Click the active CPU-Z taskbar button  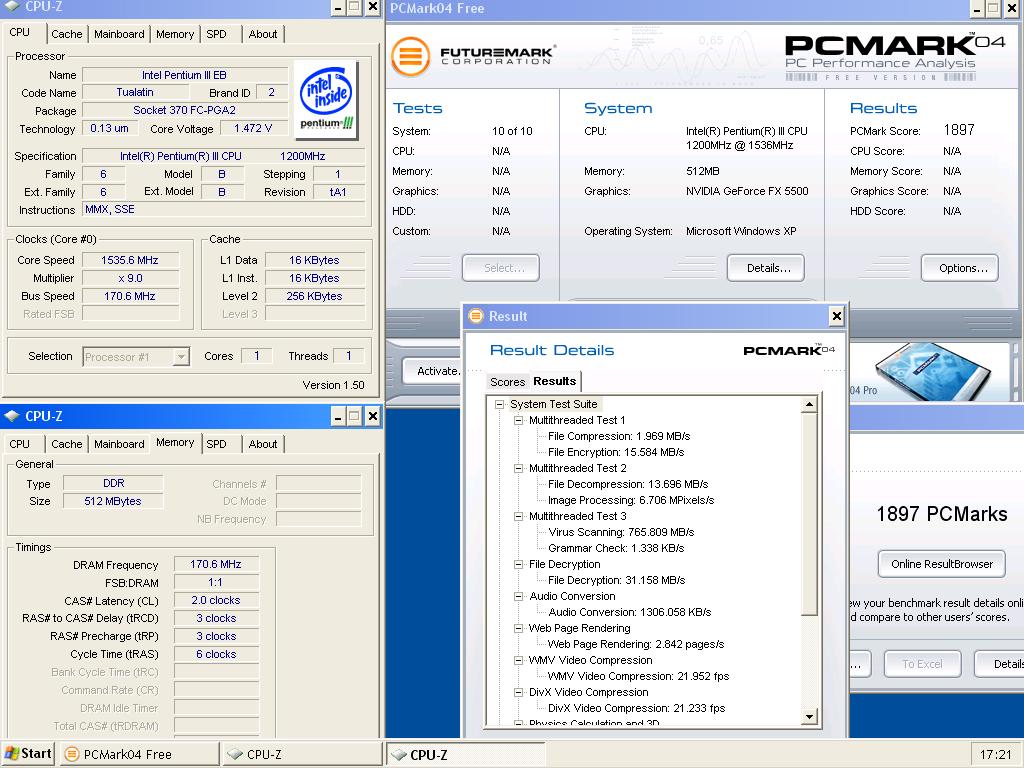pyautogui.click(x=465, y=754)
